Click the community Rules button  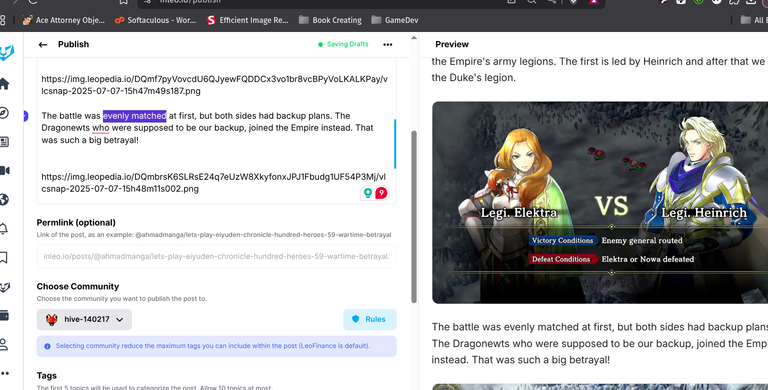pyautogui.click(x=370, y=319)
